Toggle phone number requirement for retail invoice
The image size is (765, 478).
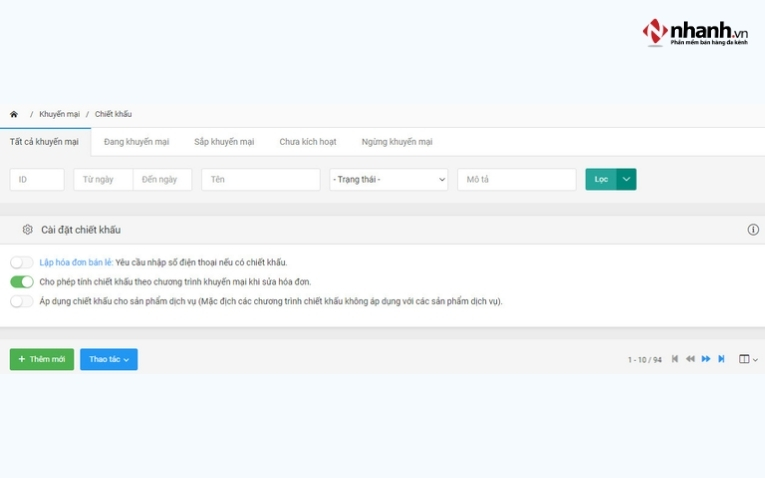coord(22,263)
